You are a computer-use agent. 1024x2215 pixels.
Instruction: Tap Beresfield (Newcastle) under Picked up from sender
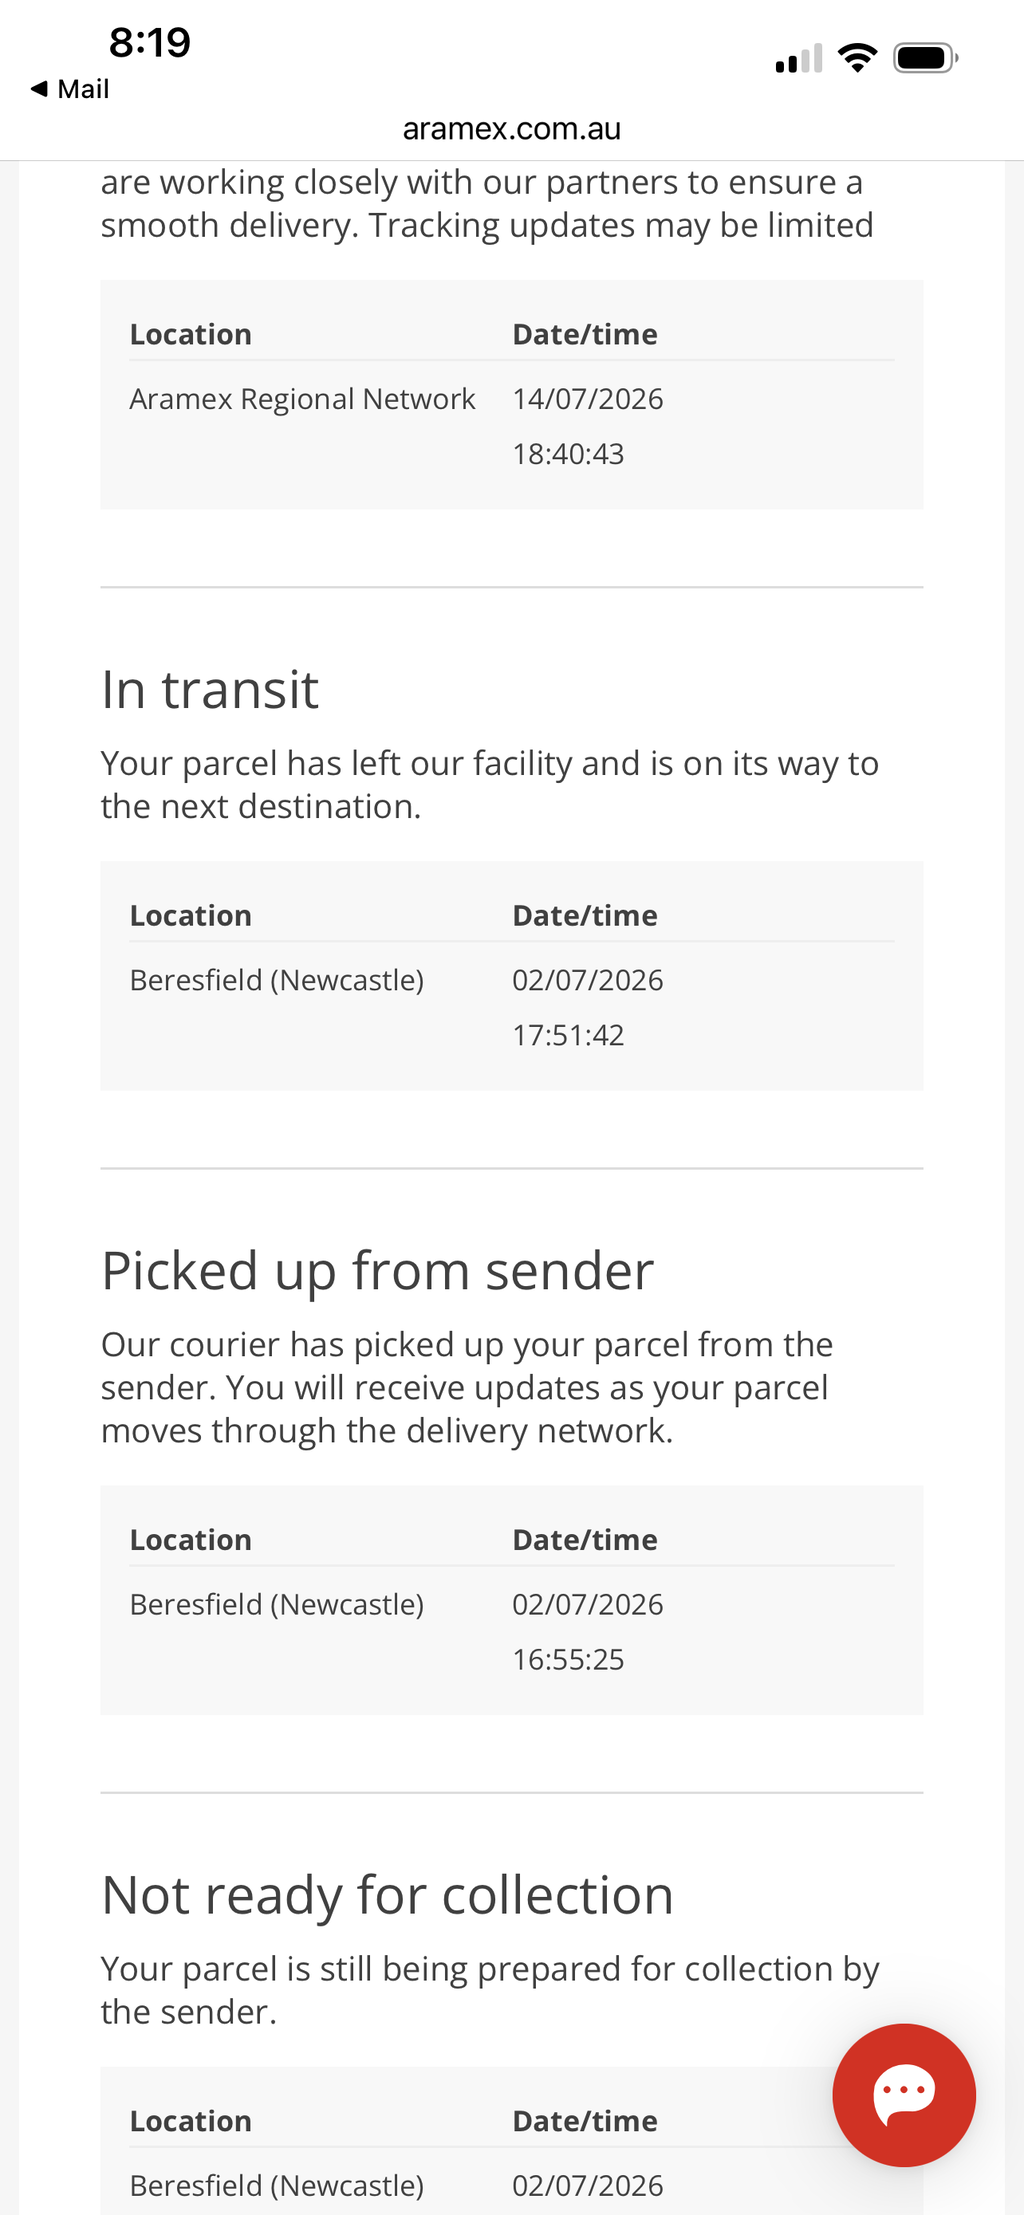(x=277, y=1604)
